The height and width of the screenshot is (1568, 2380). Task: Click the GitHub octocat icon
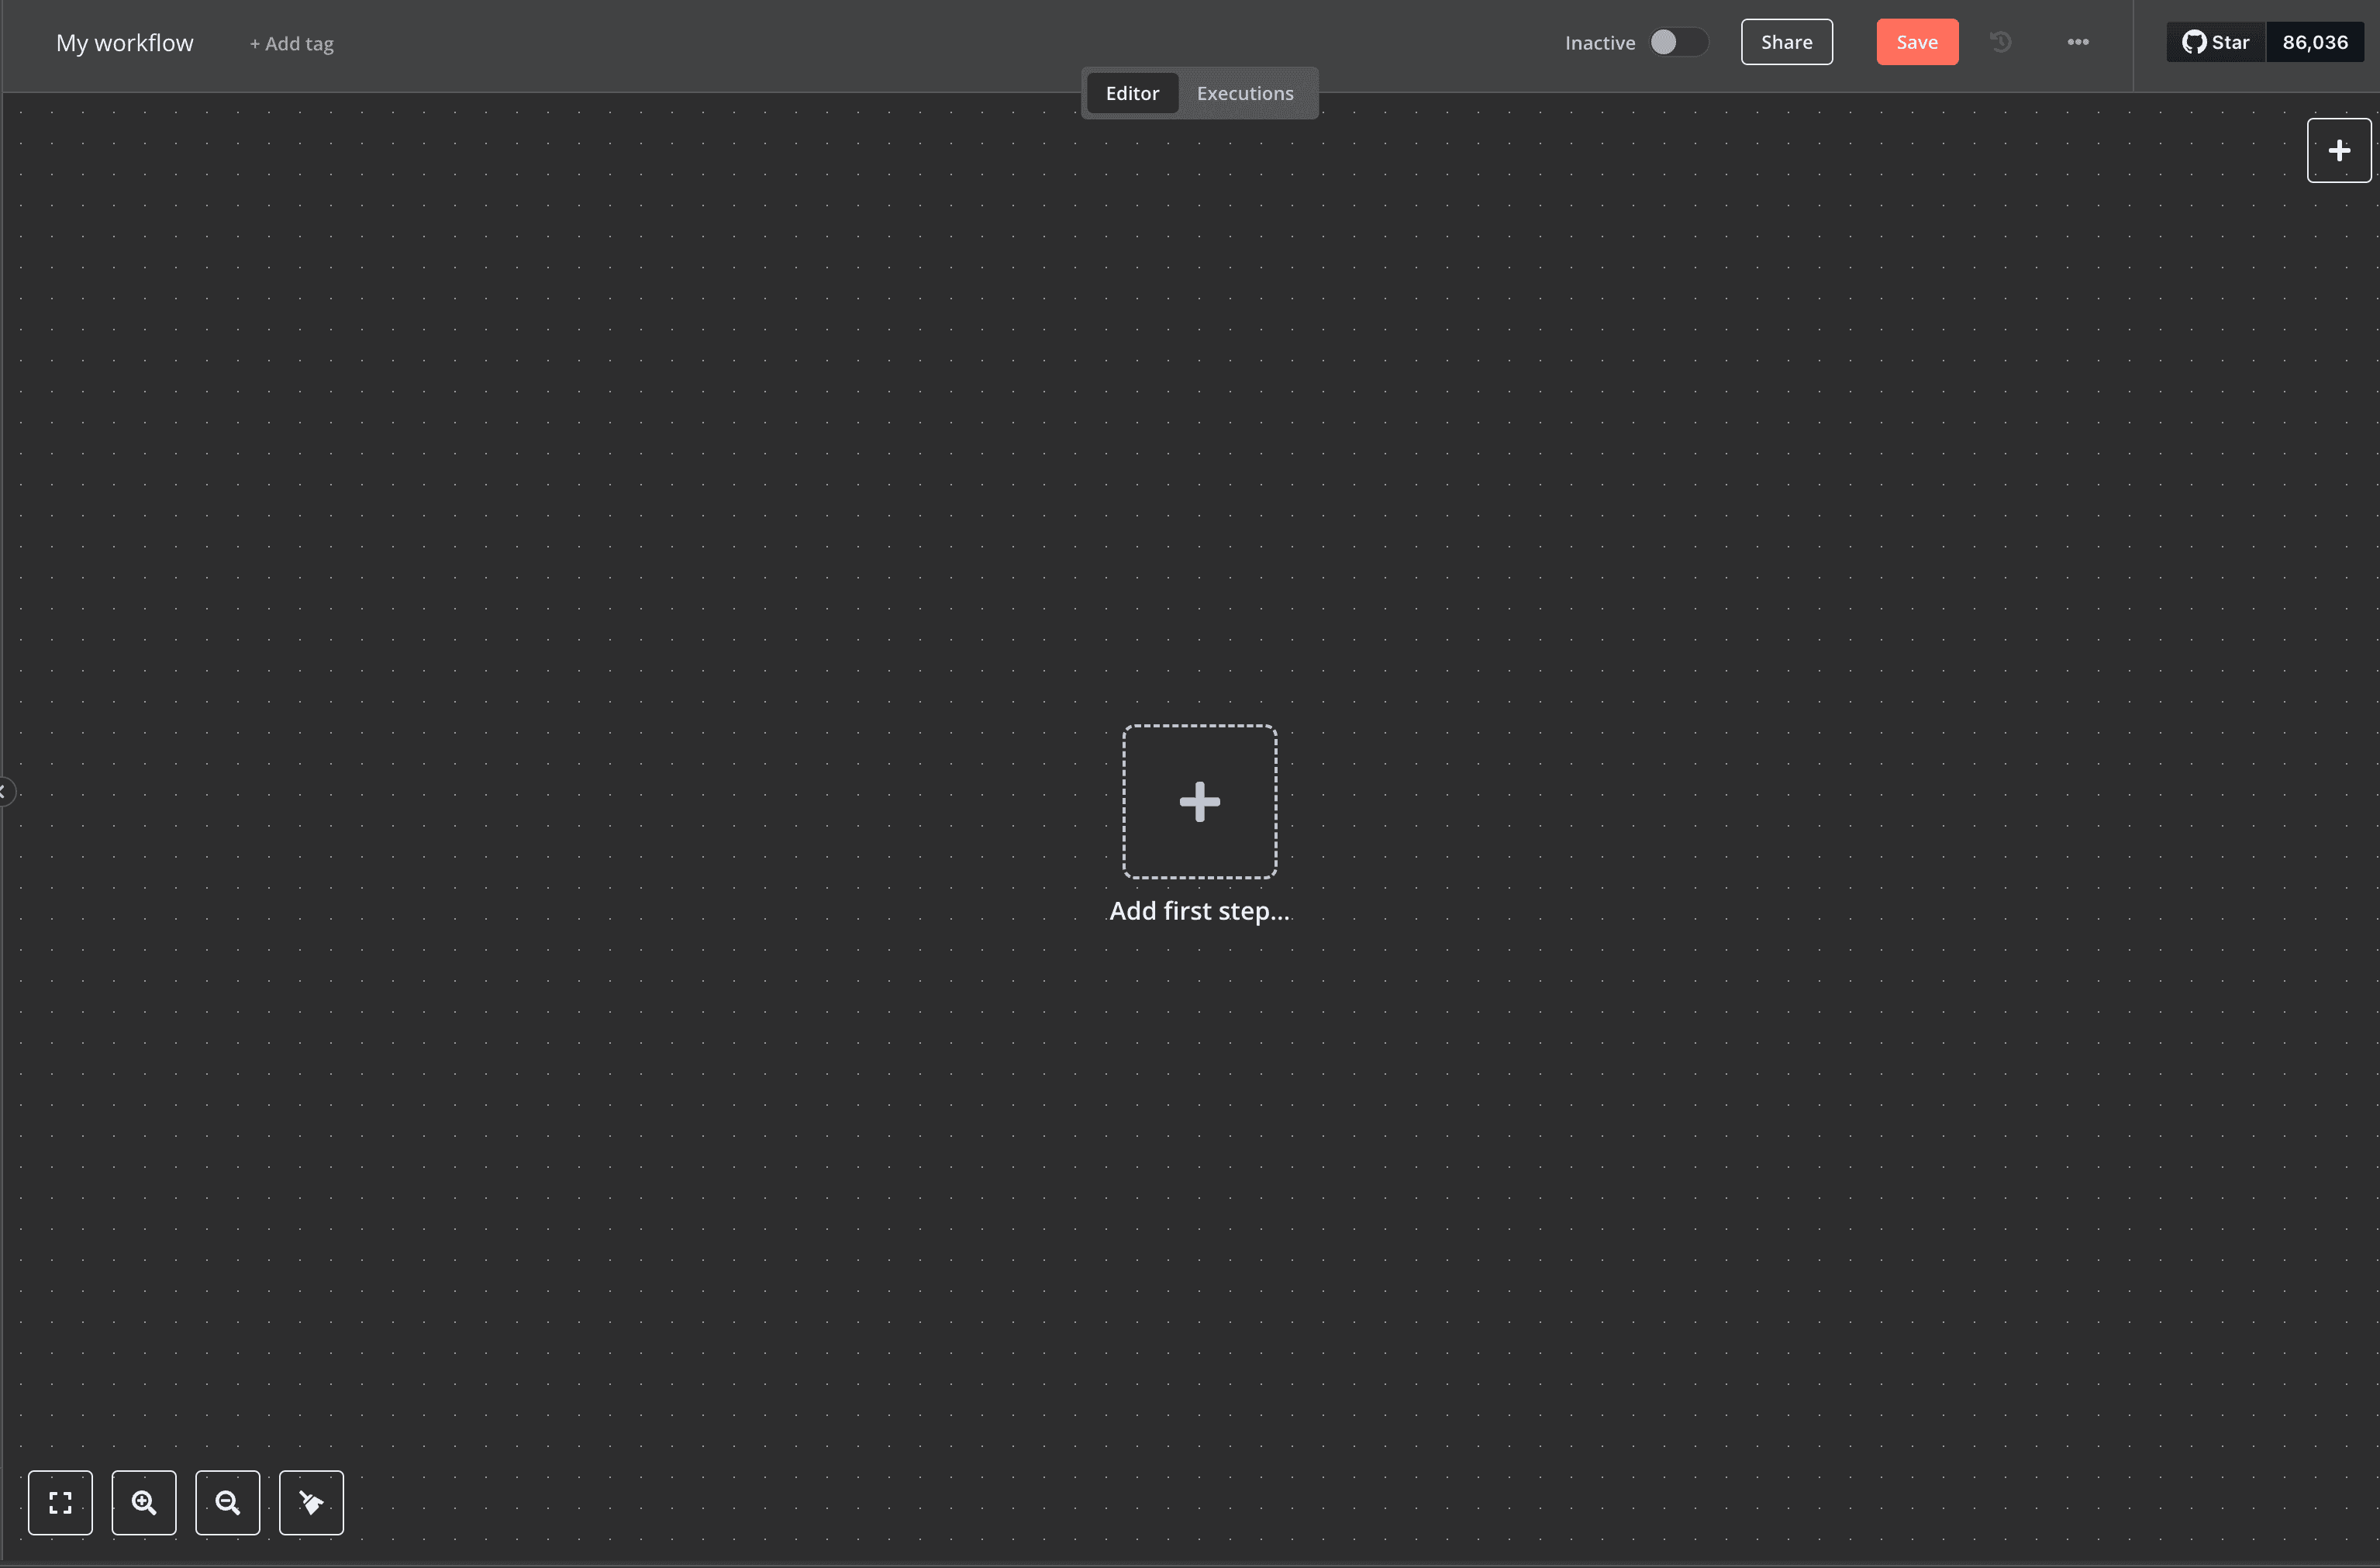[x=2194, y=42]
